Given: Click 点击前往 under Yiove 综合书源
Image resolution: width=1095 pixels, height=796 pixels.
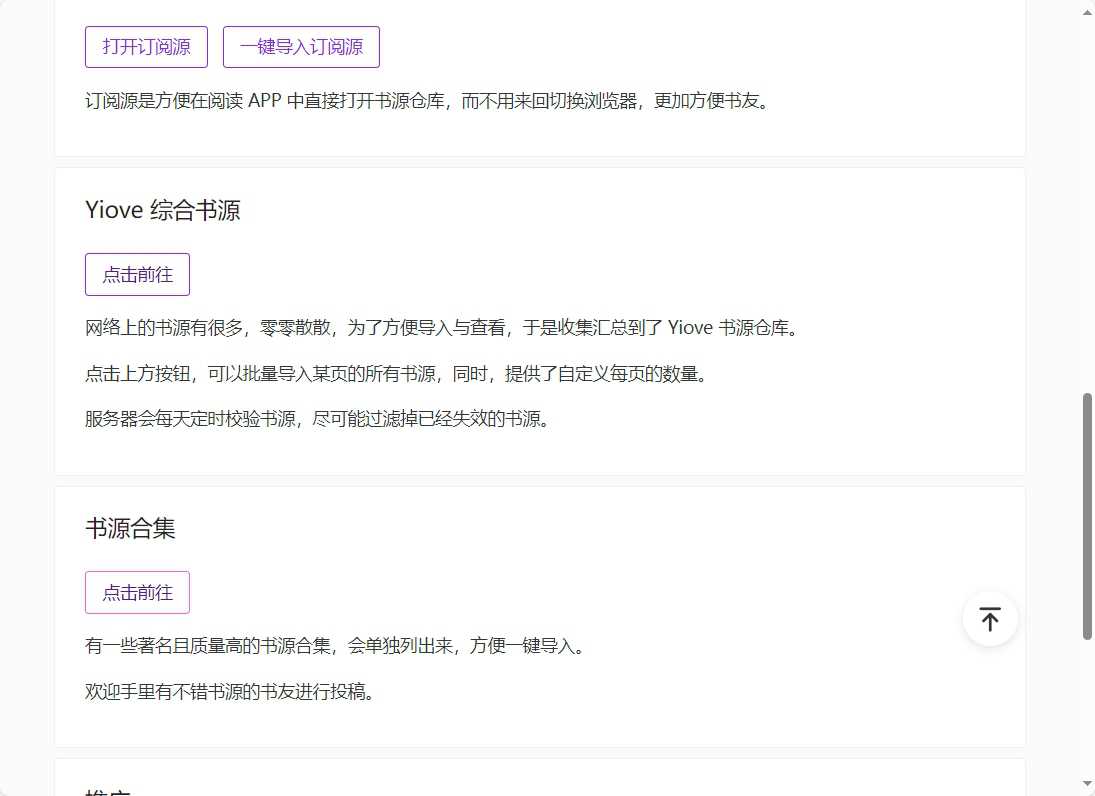Looking at the screenshot, I should (x=137, y=275).
